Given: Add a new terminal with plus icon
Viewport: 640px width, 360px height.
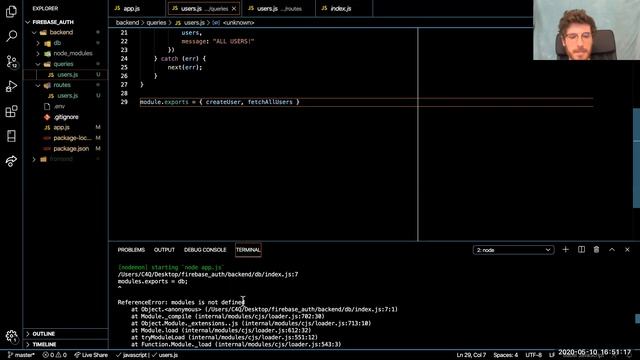Looking at the screenshot, I should pyautogui.click(x=565, y=249).
